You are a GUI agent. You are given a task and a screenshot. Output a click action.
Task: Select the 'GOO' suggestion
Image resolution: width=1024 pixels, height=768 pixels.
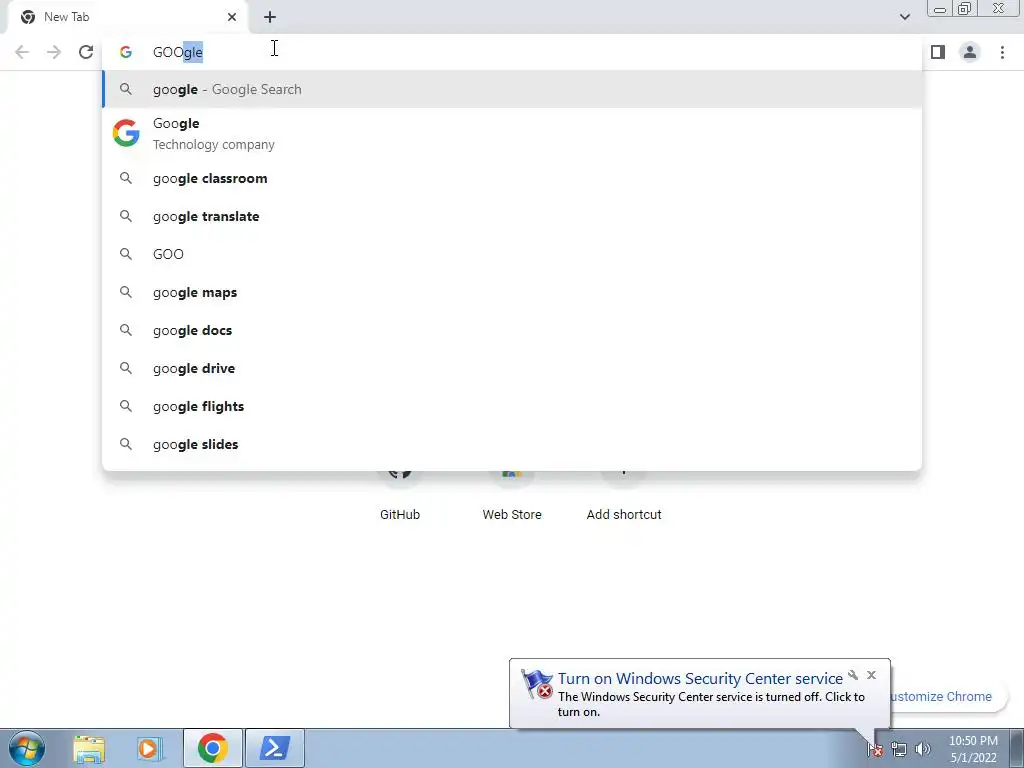(512, 254)
